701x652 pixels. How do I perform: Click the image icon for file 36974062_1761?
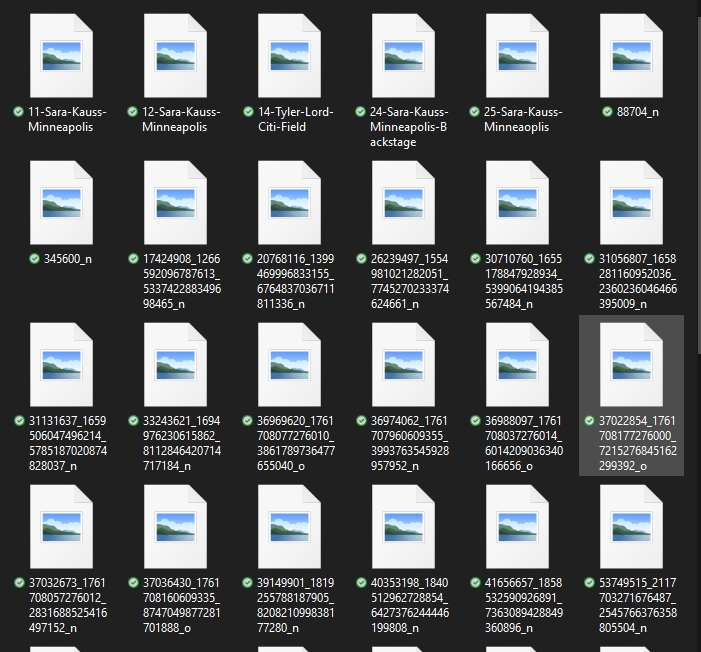pos(403,364)
